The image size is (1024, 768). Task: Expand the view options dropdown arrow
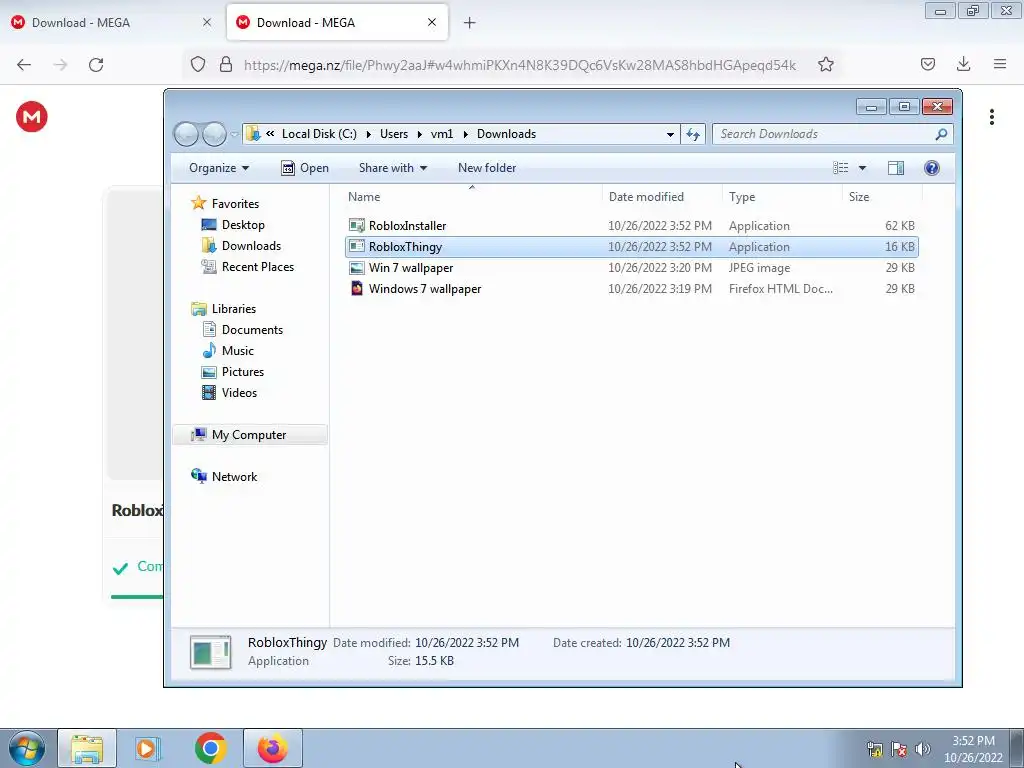click(862, 168)
